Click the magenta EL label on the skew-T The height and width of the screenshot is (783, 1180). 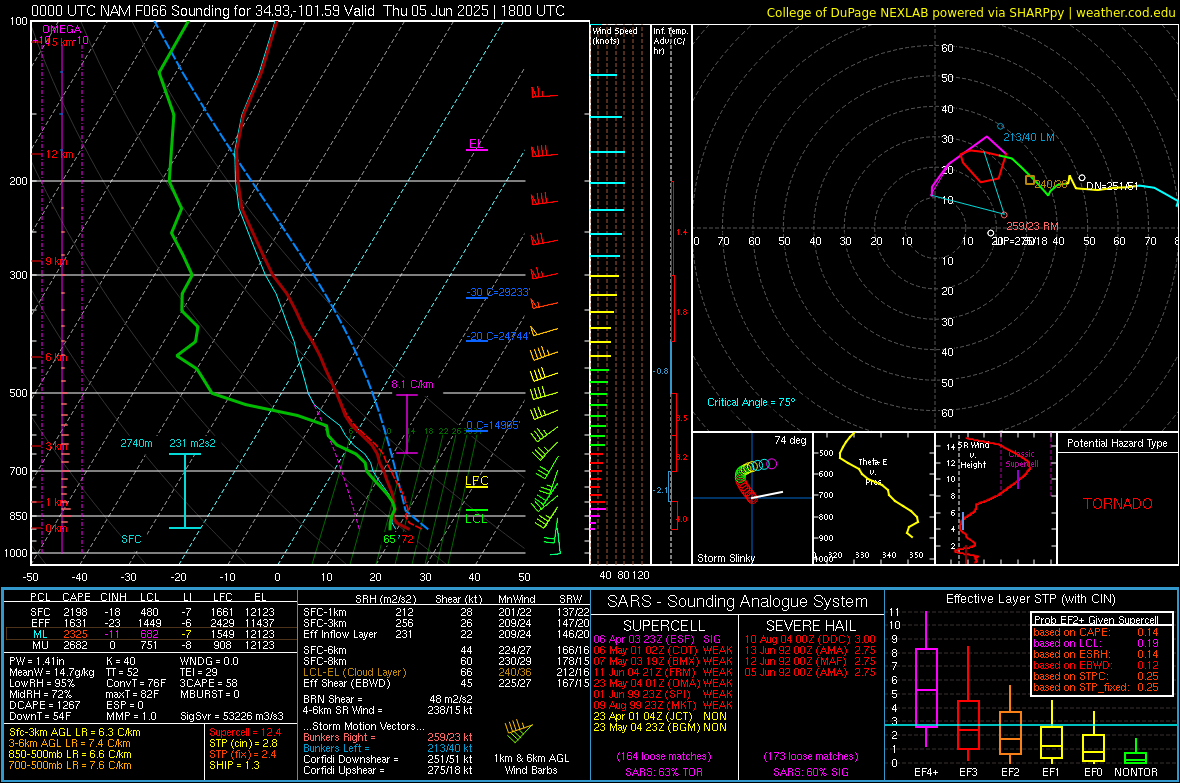[476, 143]
